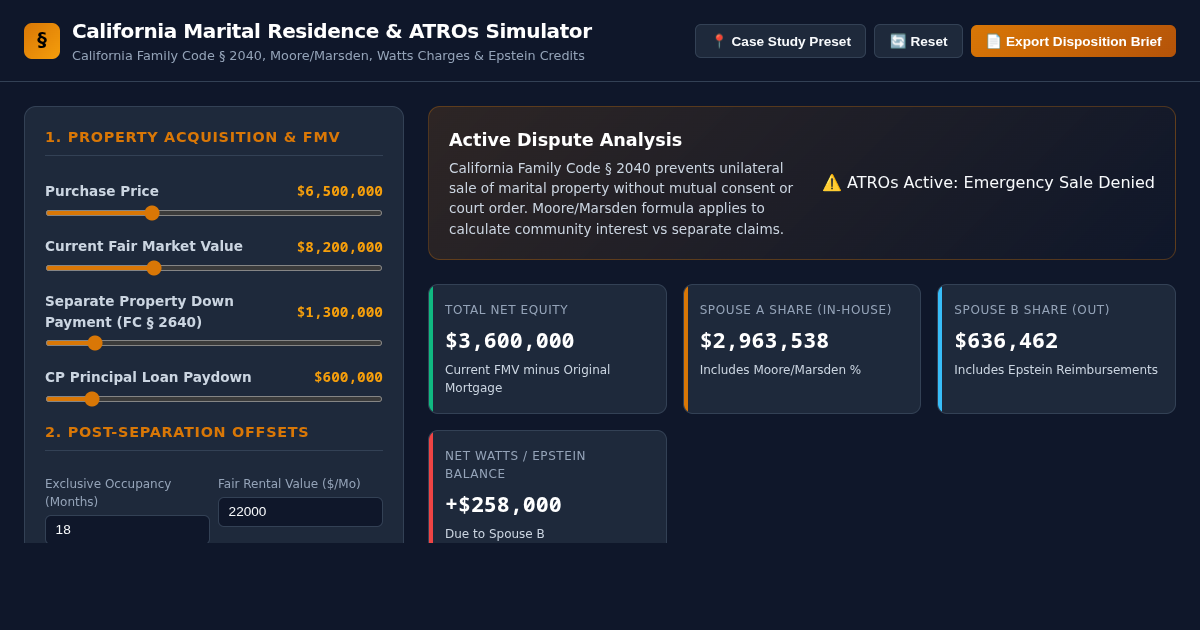
Task: Click the Property Acquisition & FMV section heading
Action: pyautogui.click(x=192, y=137)
